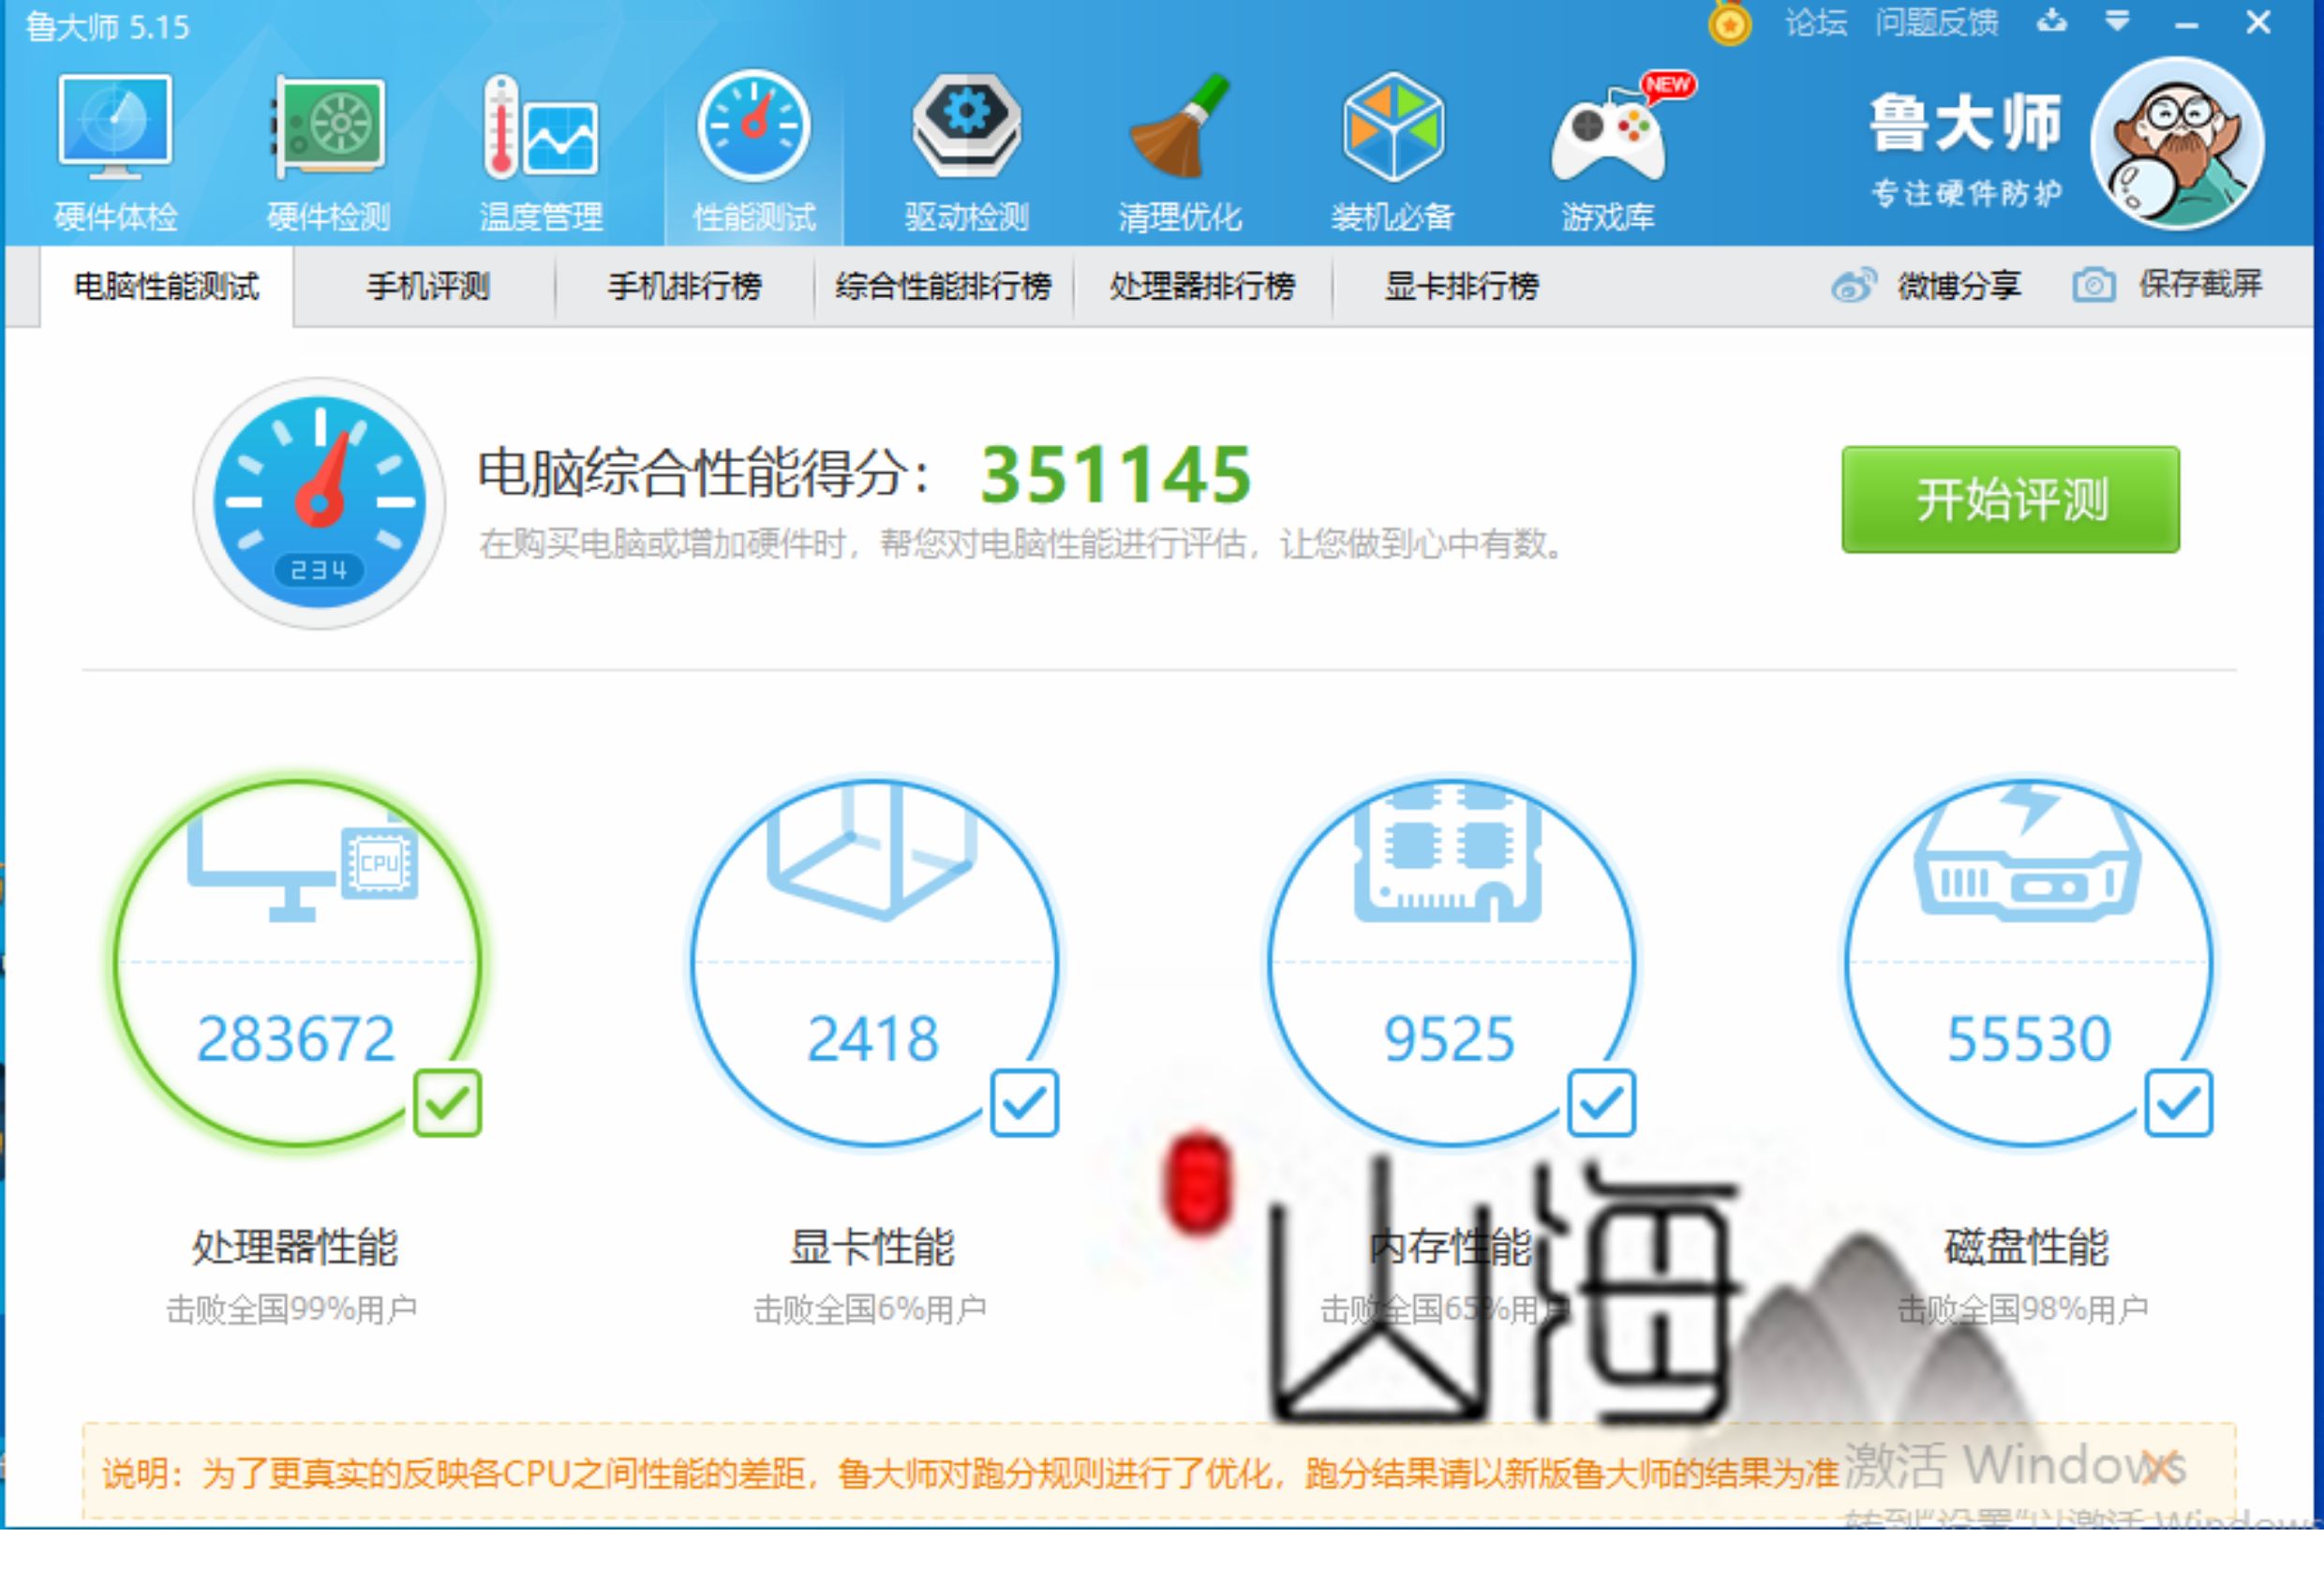Click the memory score 9525
The image size is (2324, 1582).
[x=1449, y=1039]
